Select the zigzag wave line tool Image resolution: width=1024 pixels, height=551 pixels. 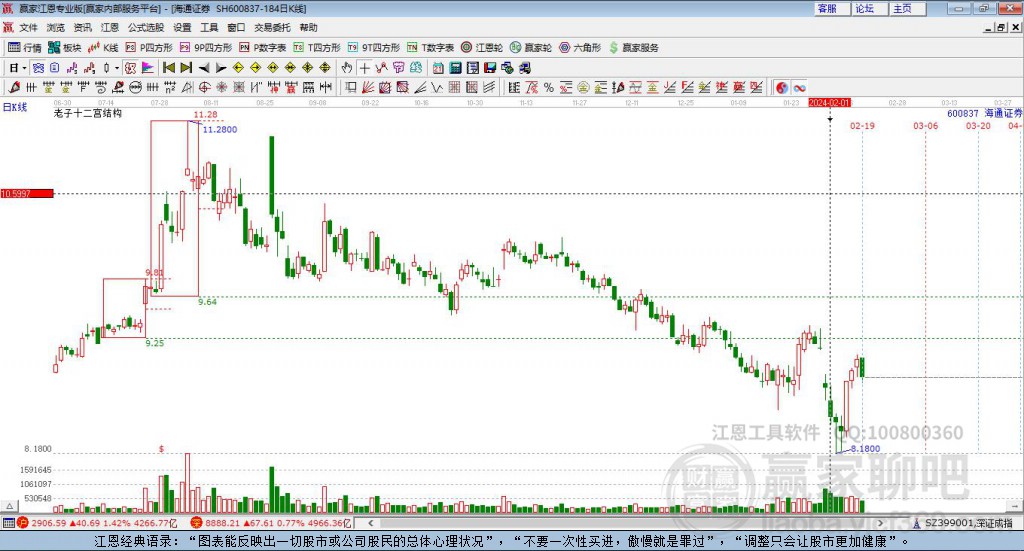[x=437, y=87]
